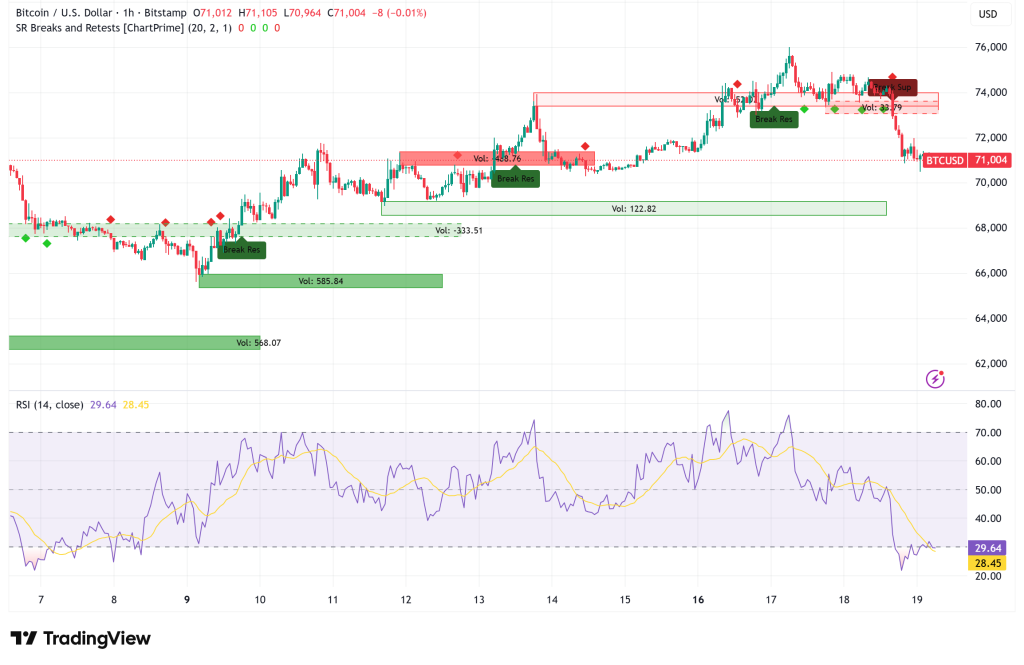Click the yellow 28.45 RSI average tag
This screenshot has height=665, width=1024.
987,563
